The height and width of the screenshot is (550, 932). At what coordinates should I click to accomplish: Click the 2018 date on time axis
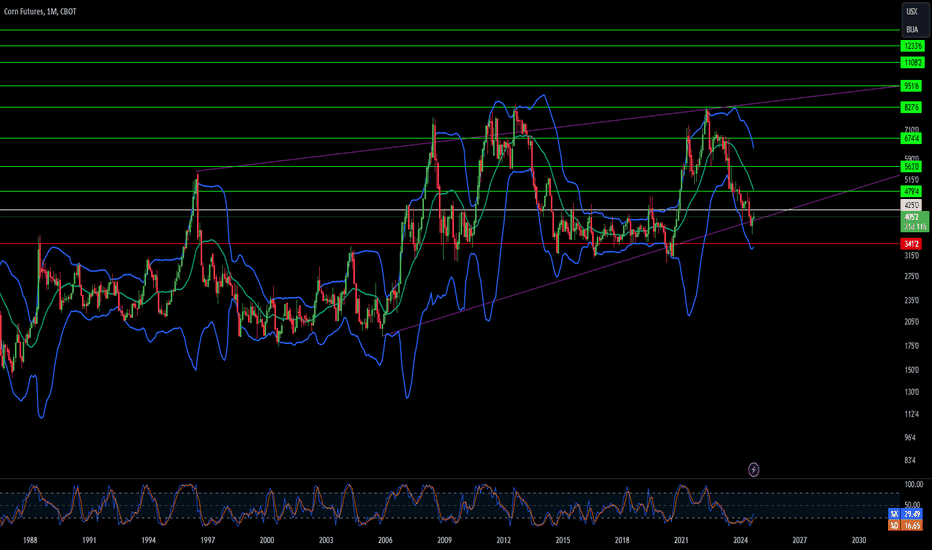pos(622,540)
